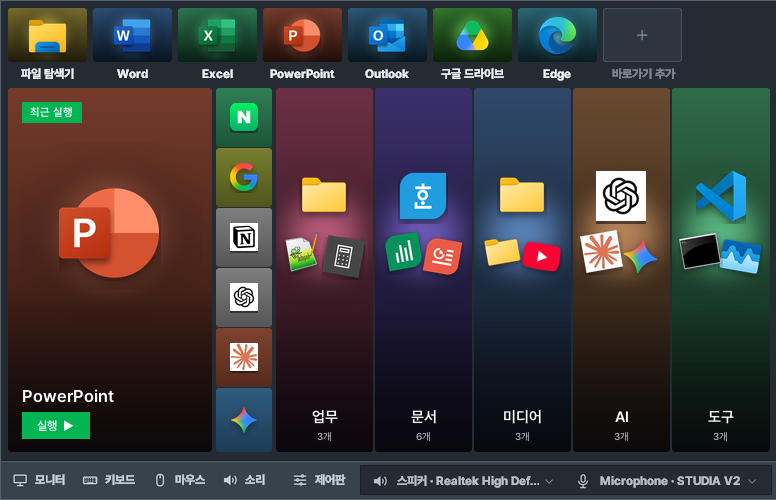Click the 바로가기 추가 plus tile
Screen dimensions: 776x500
642,35
